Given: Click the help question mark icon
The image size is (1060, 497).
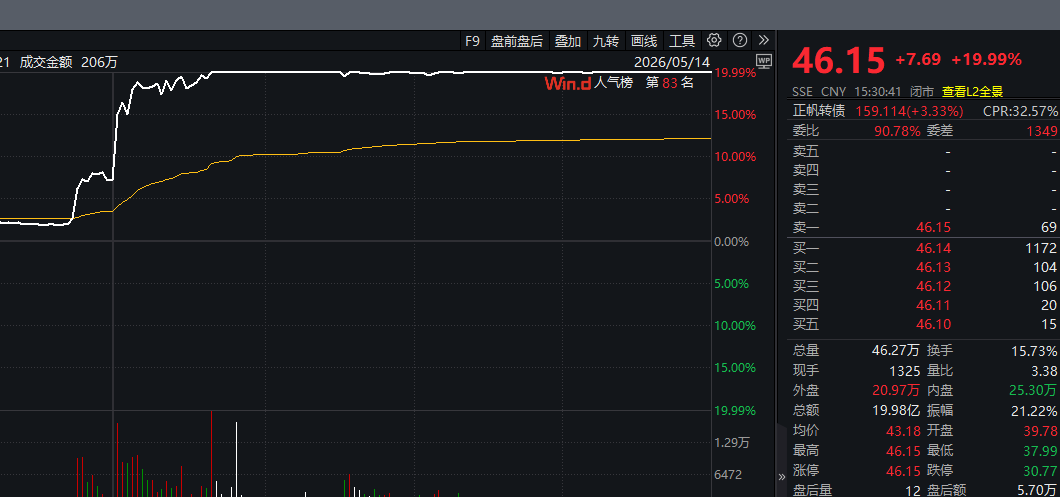Looking at the screenshot, I should (740, 41).
